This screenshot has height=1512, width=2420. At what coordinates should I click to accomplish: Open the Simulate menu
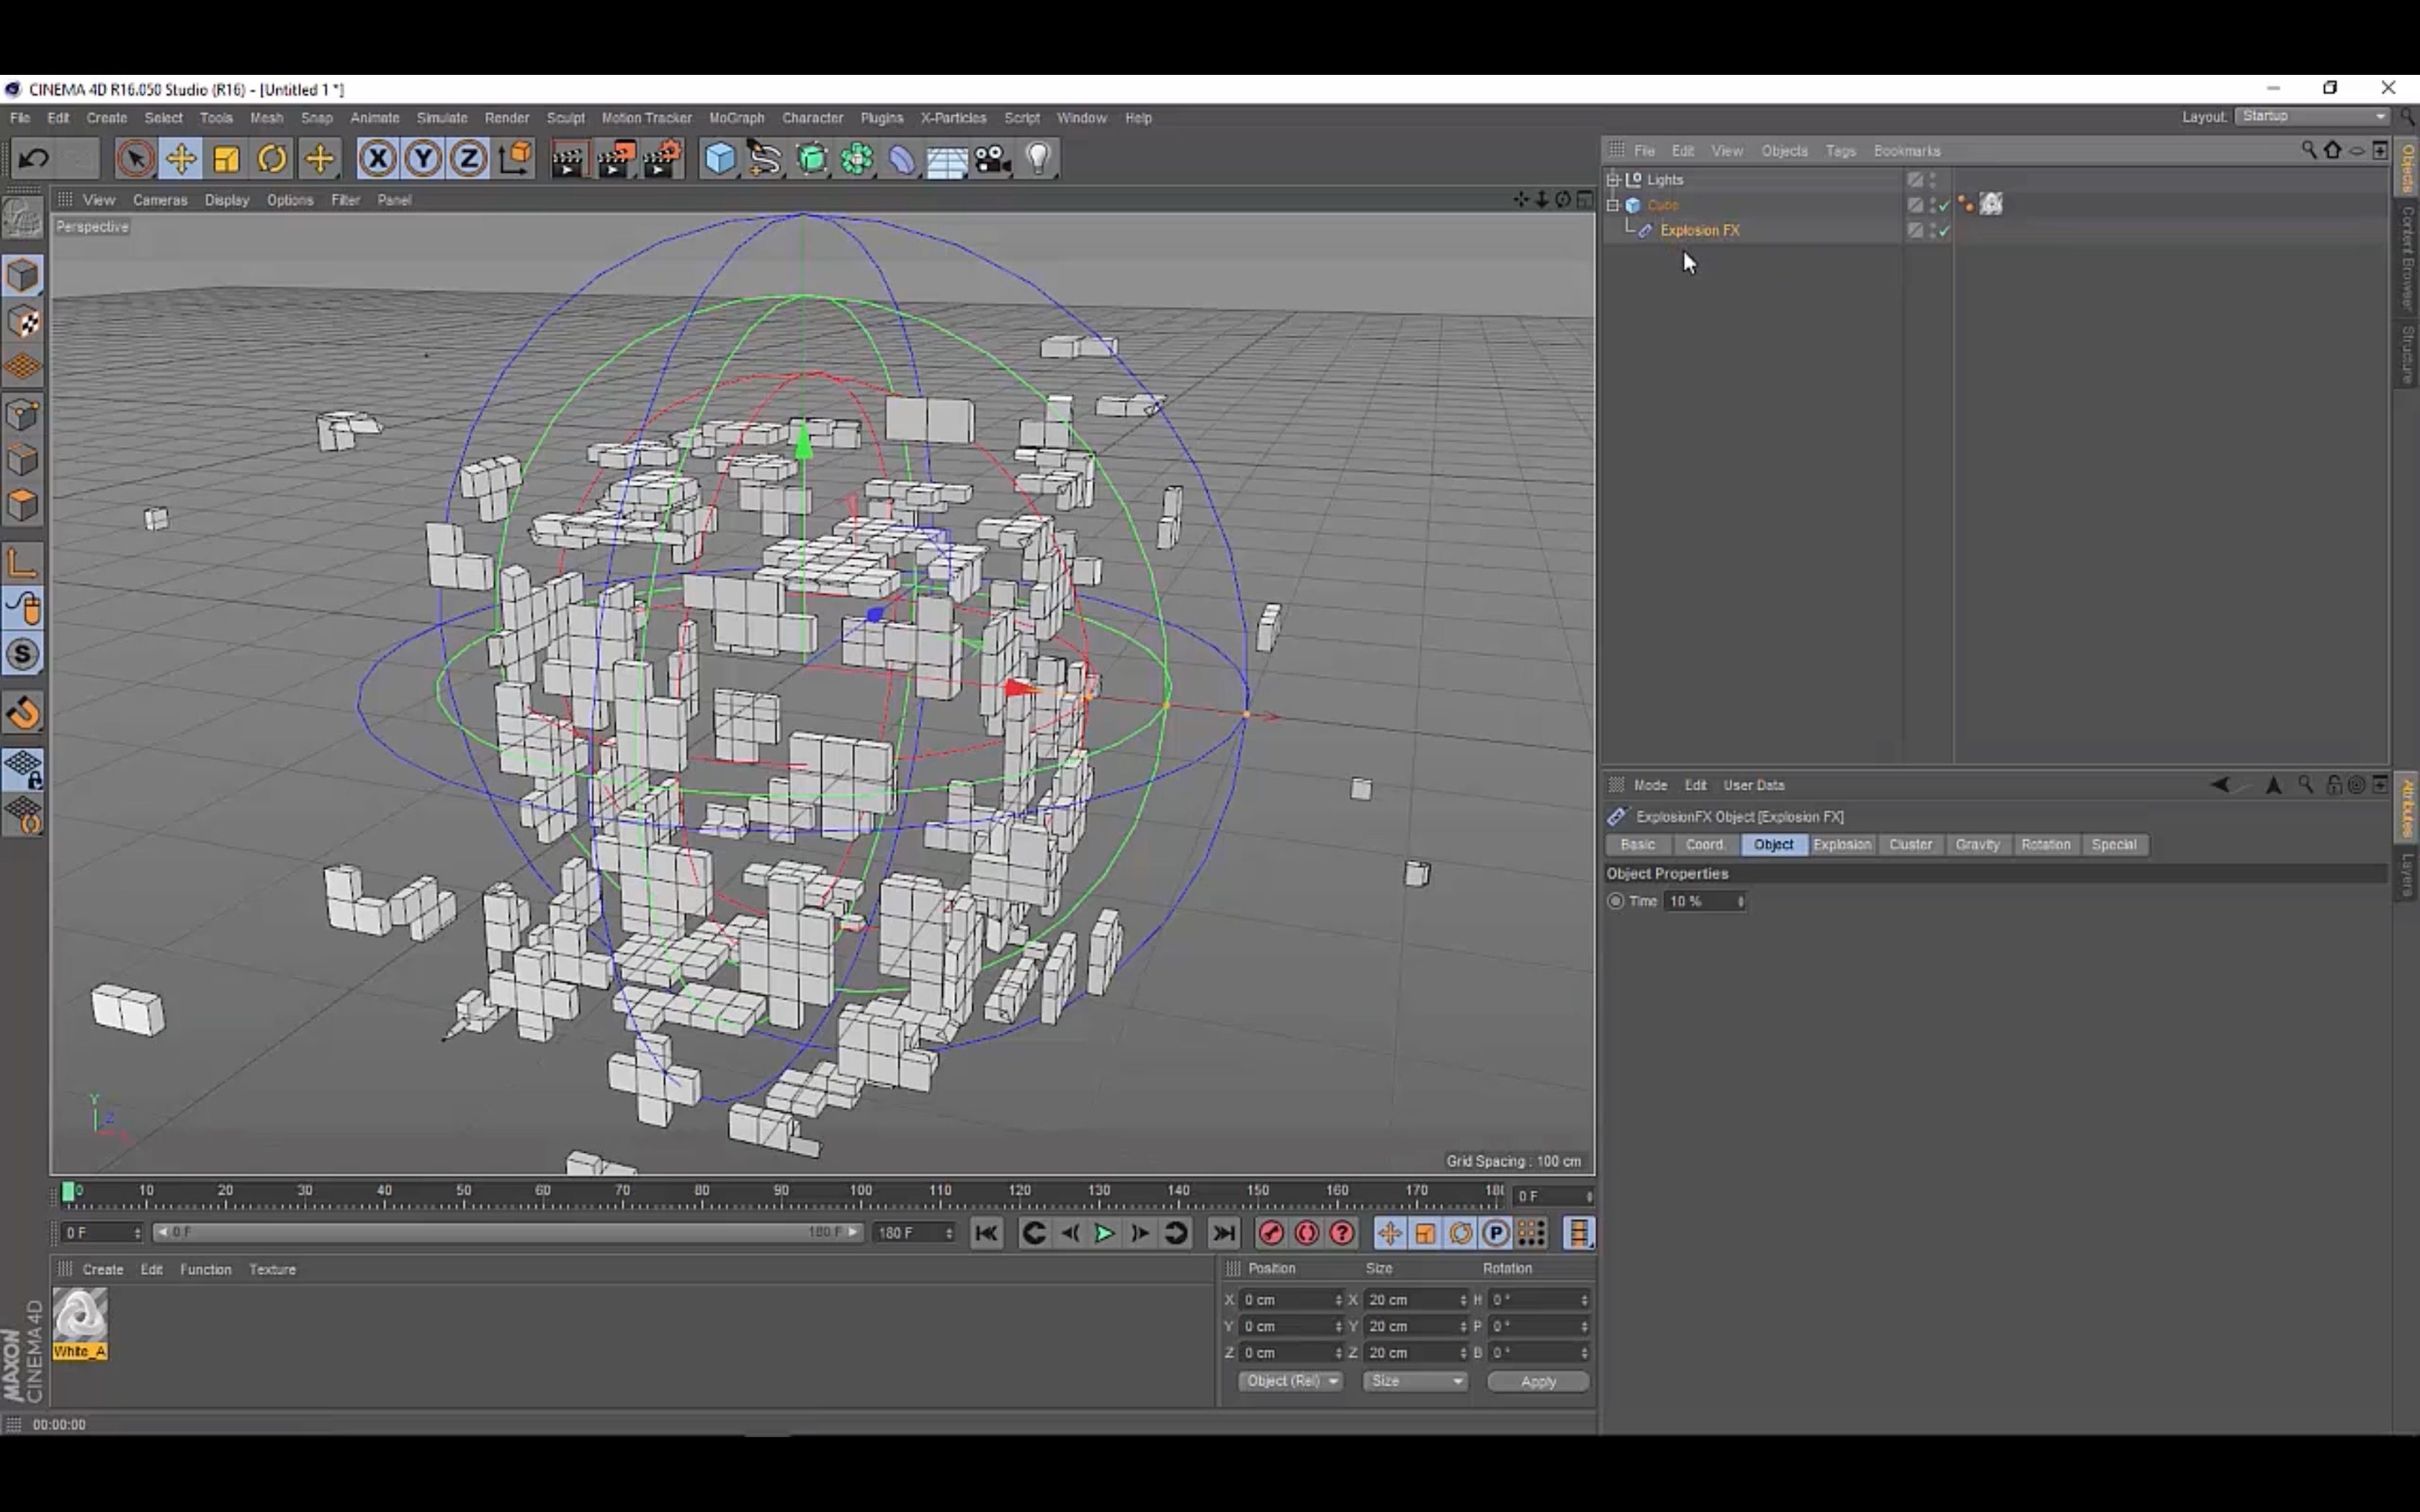(442, 118)
